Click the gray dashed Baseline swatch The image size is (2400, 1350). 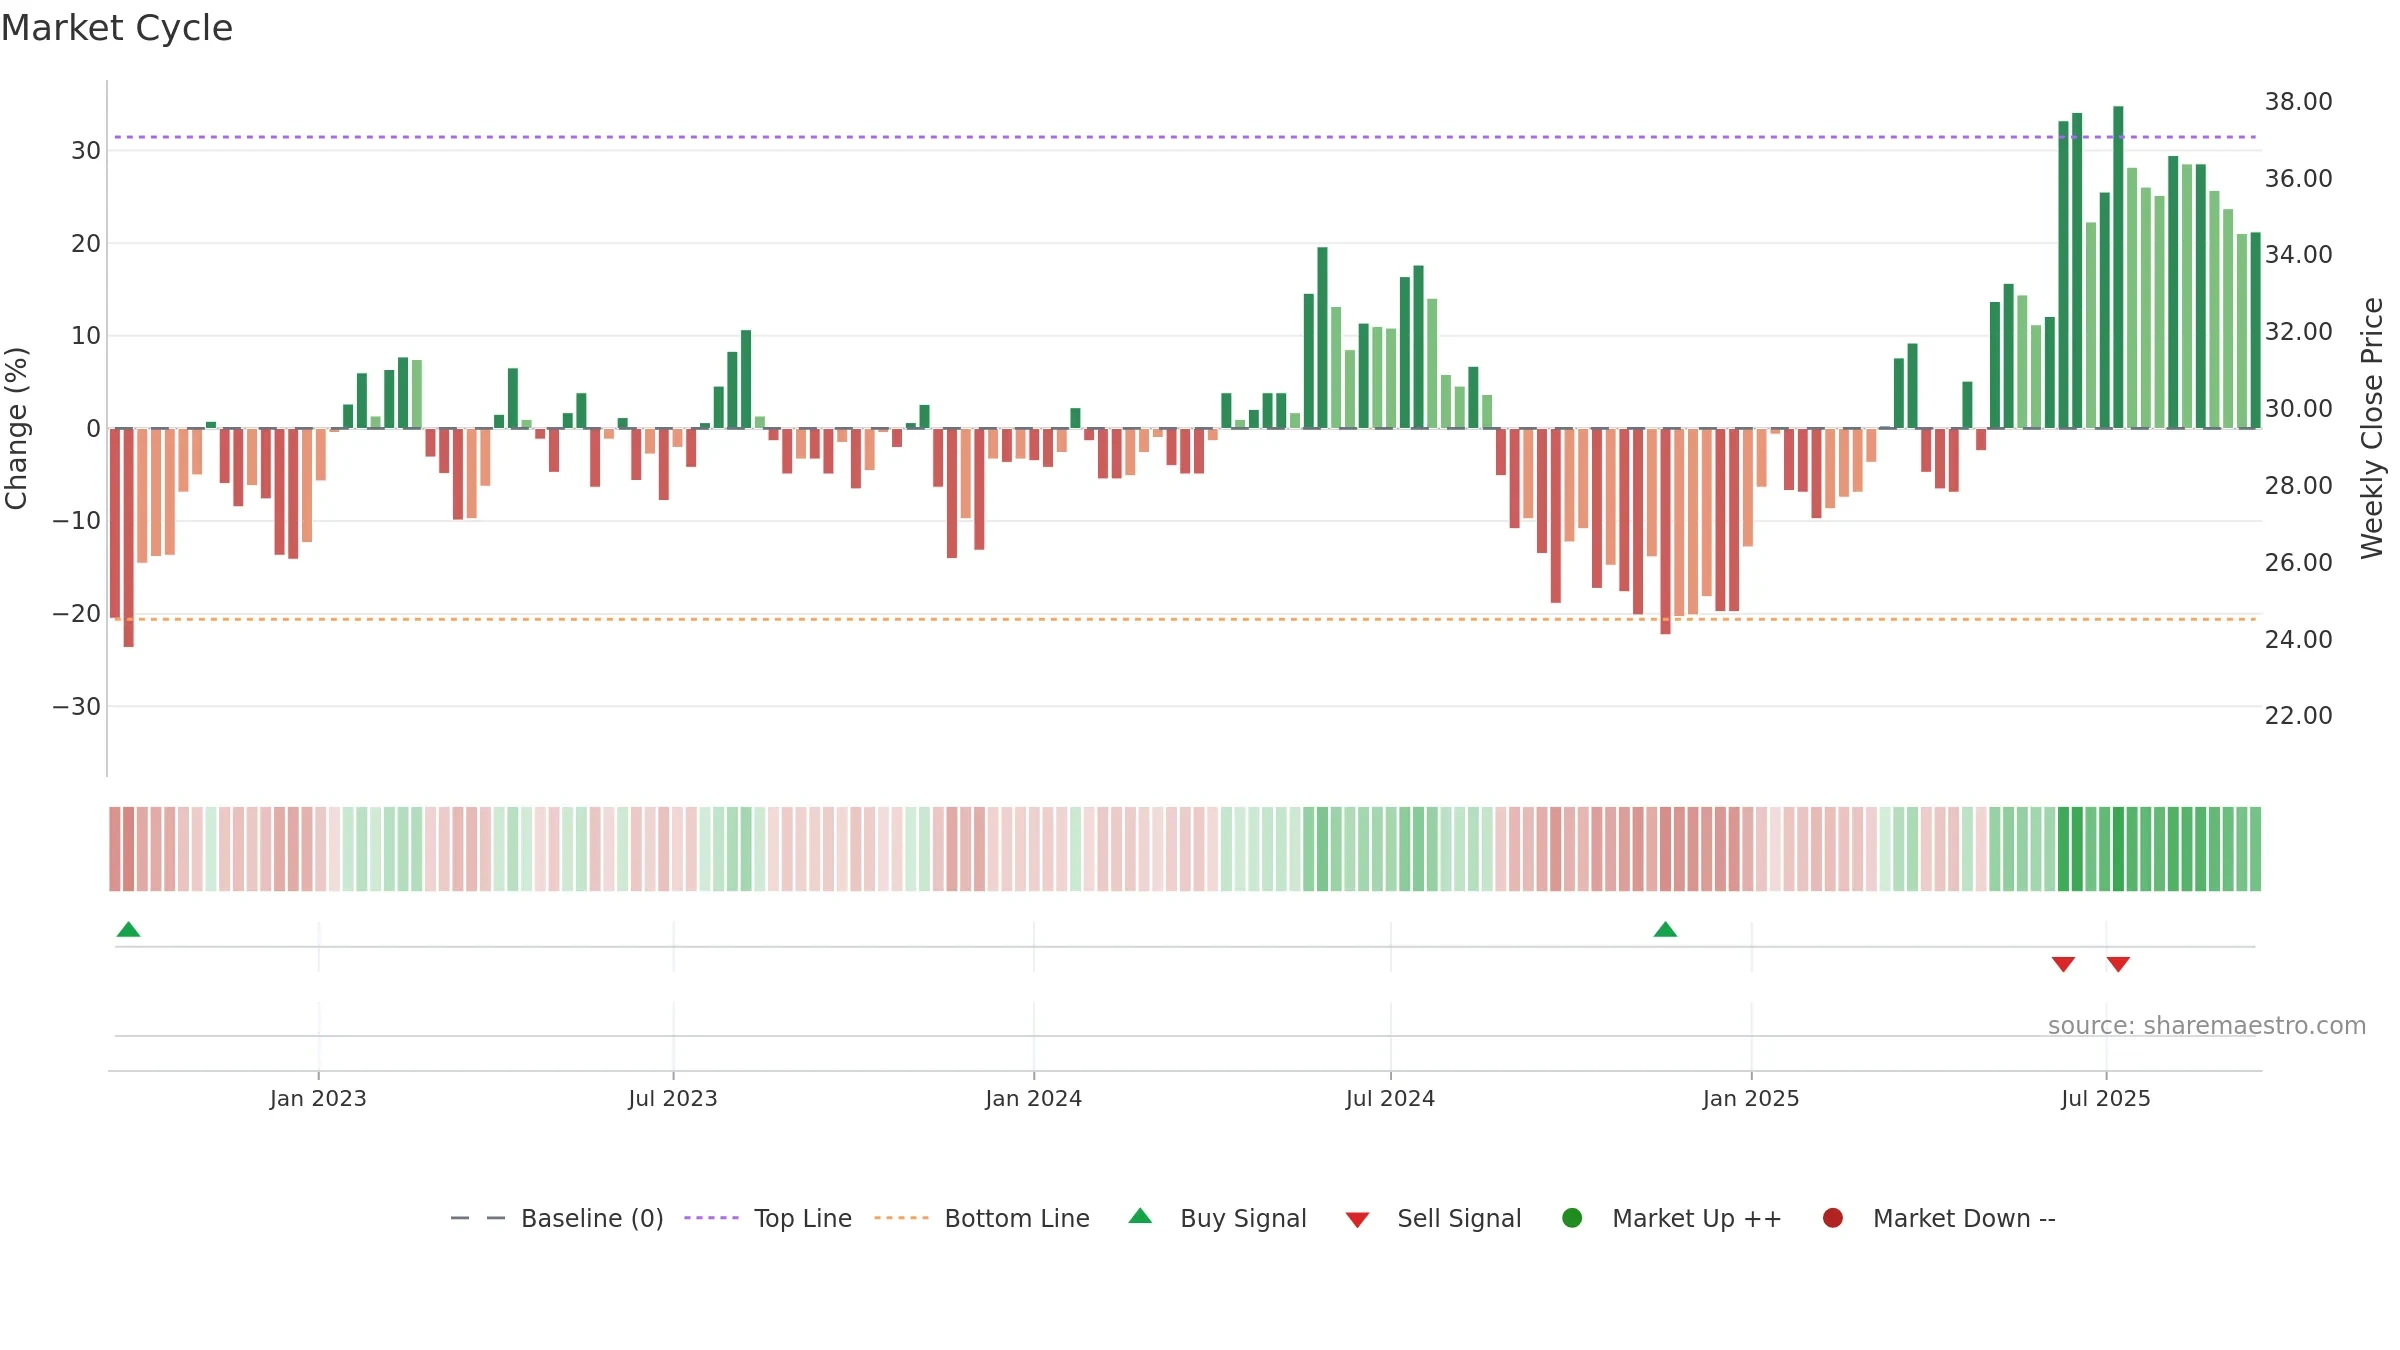478,1218
